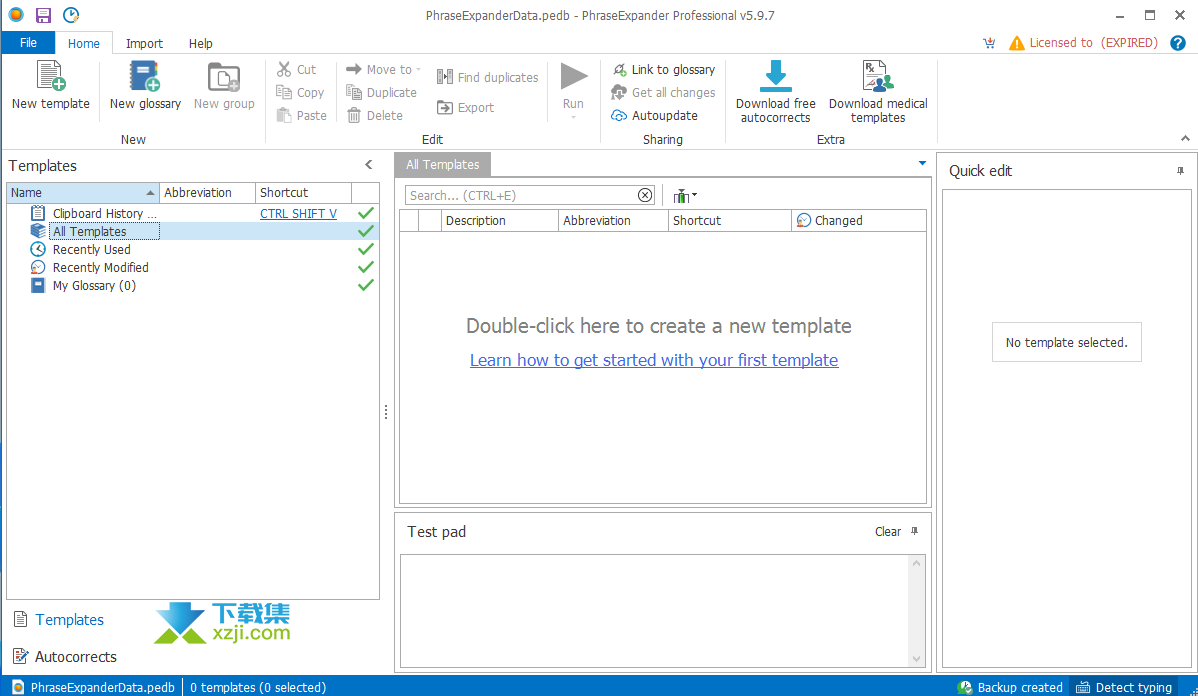The image size is (1198, 696).
Task: Toggle Detect typing in status bar
Action: (x=1124, y=688)
